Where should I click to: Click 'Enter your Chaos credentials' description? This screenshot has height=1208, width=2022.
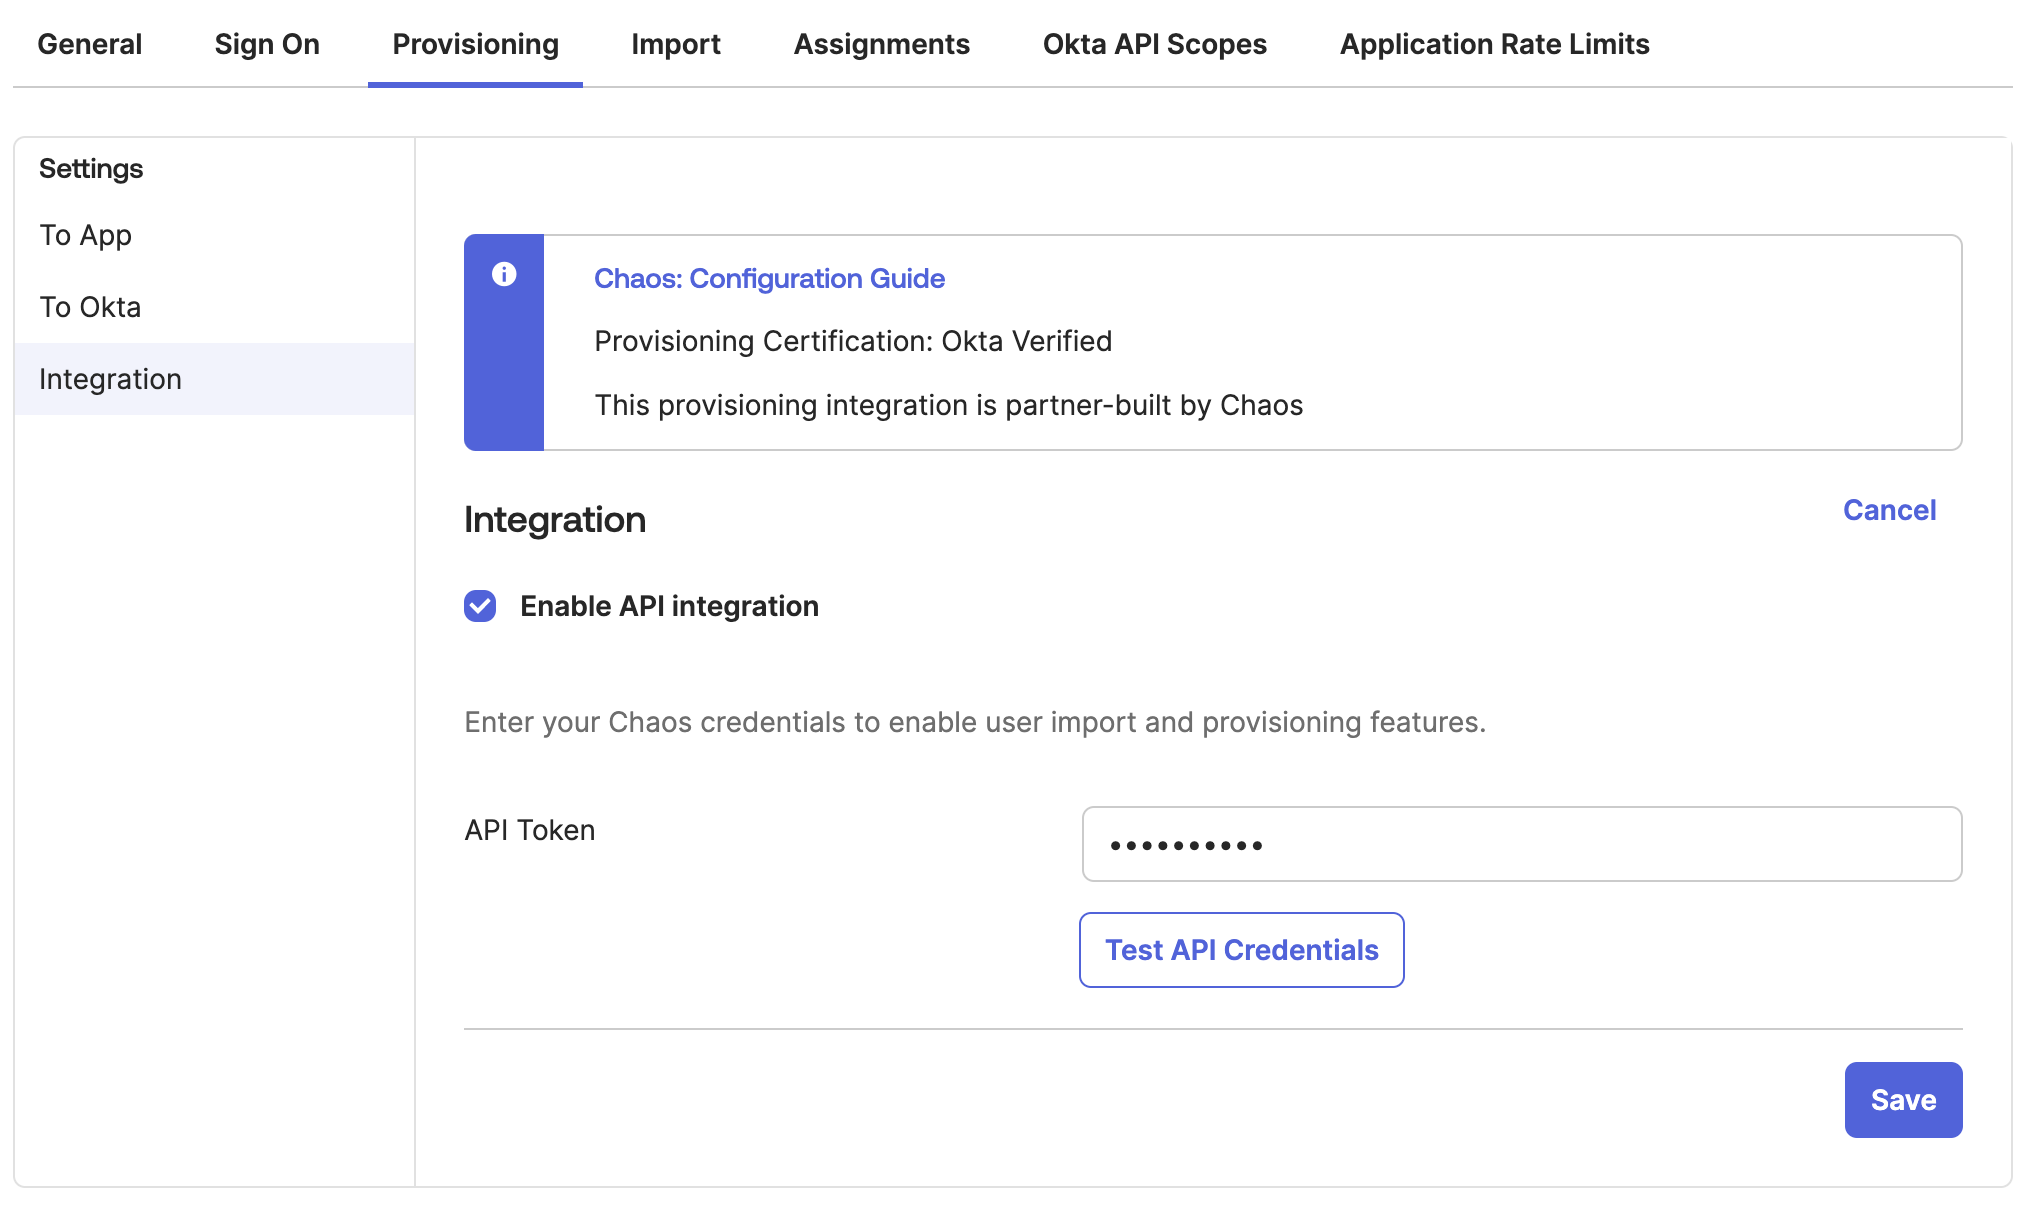pos(975,722)
